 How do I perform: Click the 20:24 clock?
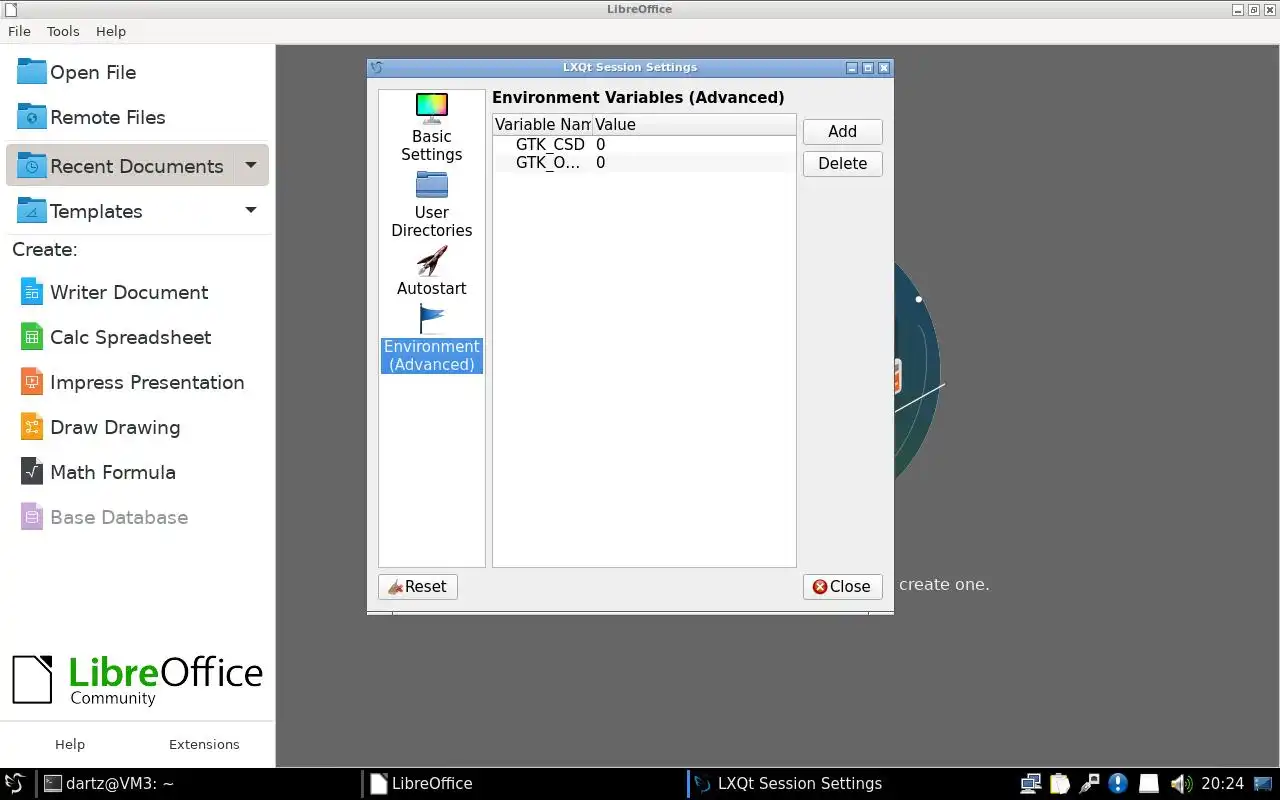1222,783
